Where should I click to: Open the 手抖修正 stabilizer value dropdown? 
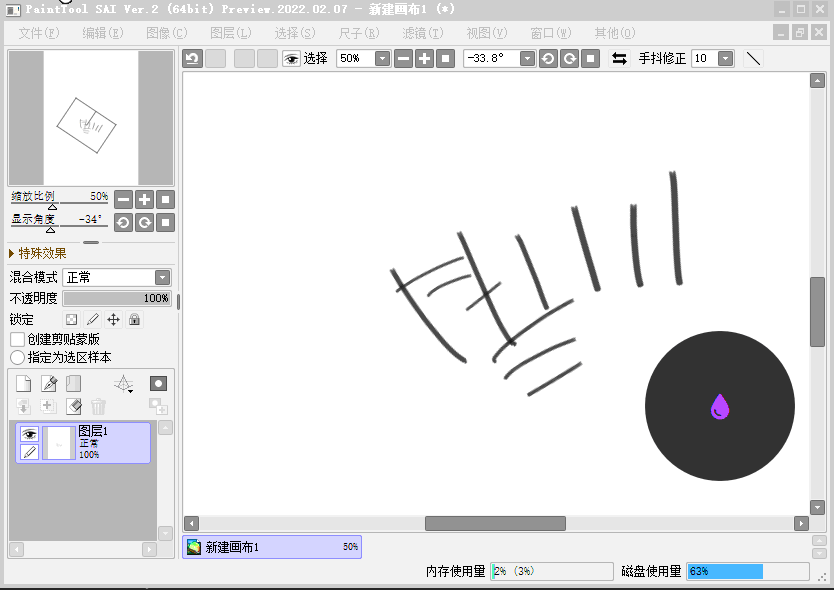click(725, 59)
